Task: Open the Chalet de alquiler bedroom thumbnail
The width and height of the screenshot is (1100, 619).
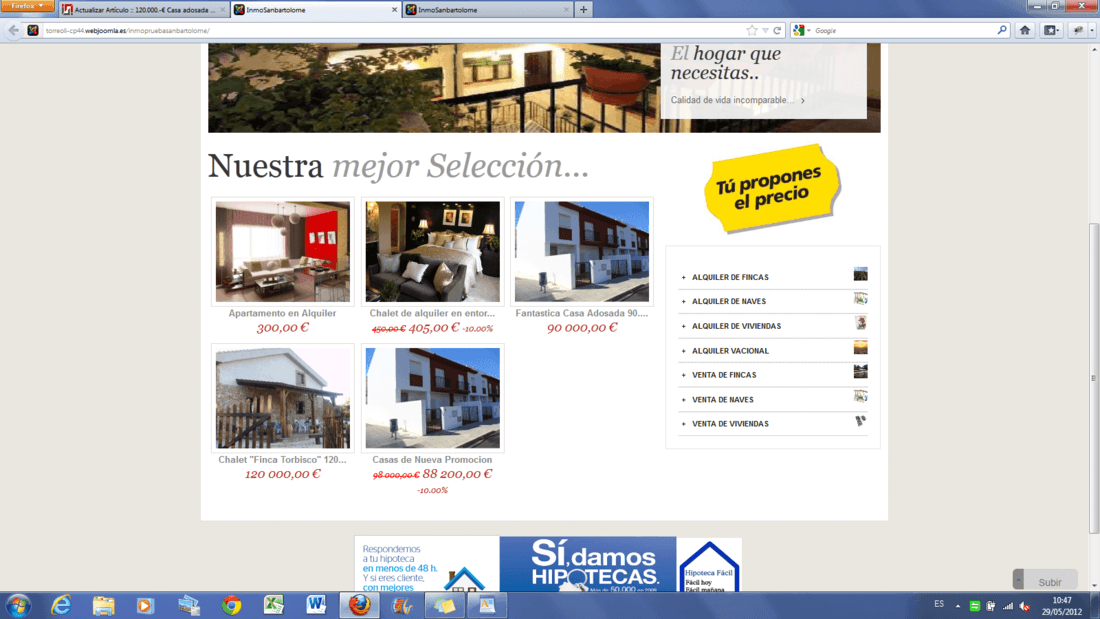Action: [x=432, y=252]
